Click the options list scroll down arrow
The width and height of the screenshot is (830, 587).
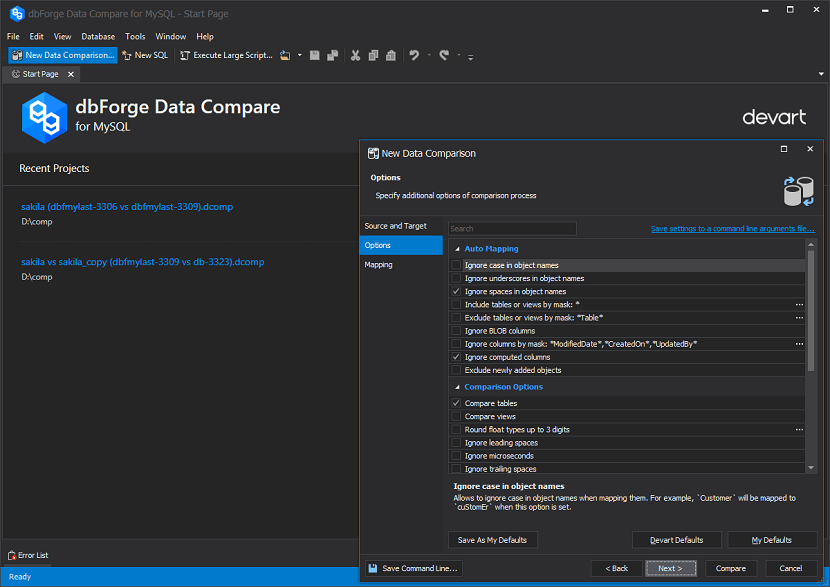click(811, 468)
